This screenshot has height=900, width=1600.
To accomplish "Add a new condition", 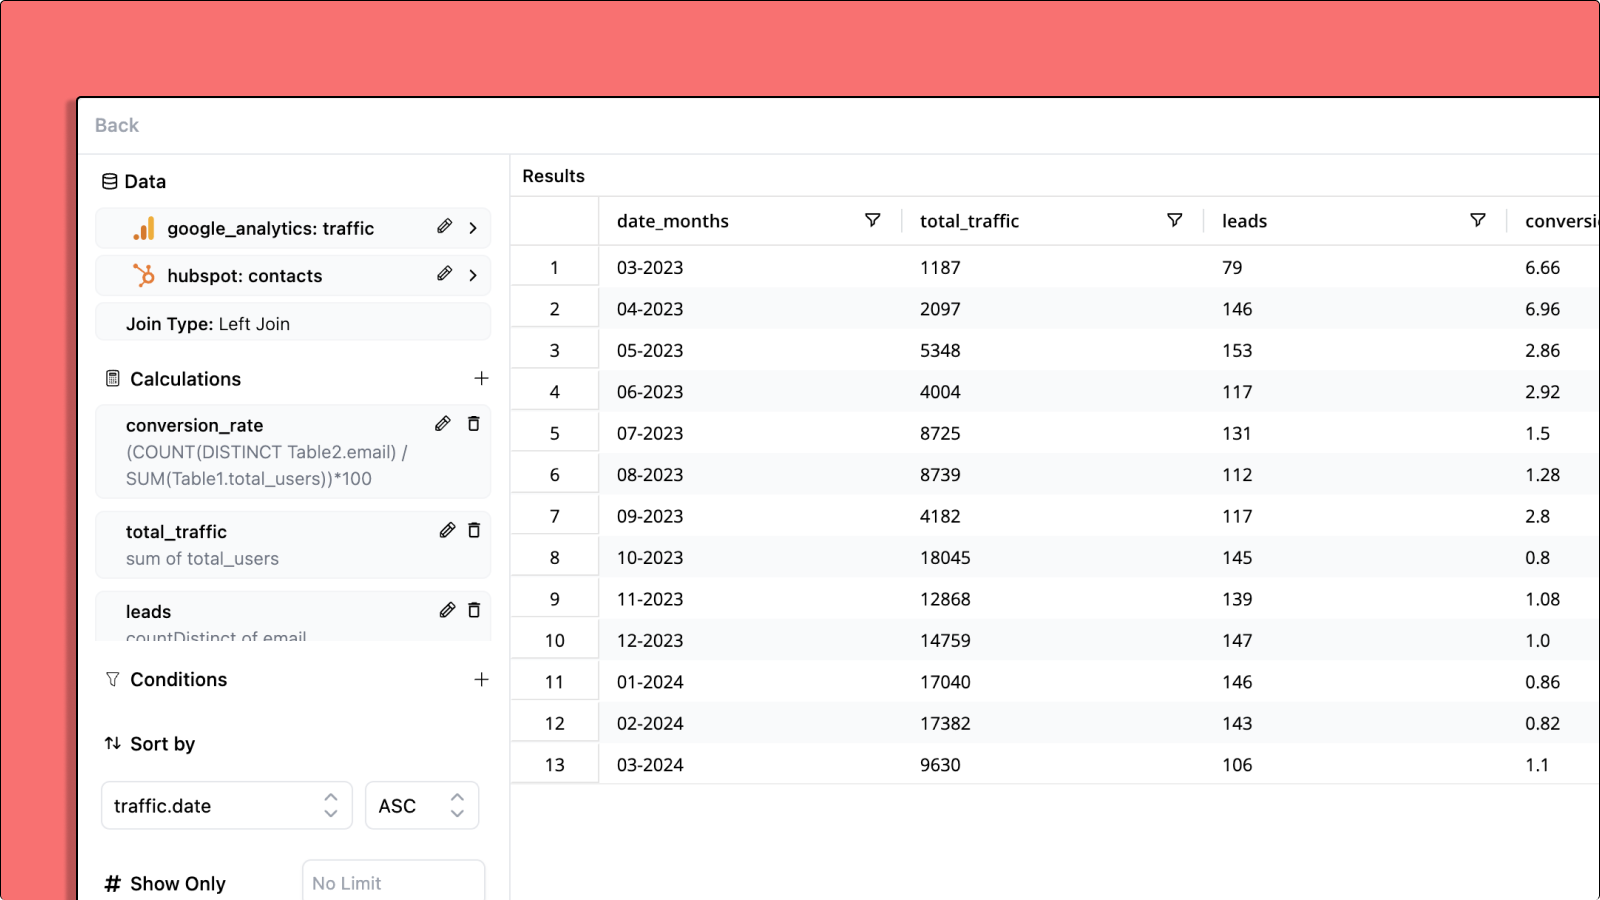I will click(481, 679).
